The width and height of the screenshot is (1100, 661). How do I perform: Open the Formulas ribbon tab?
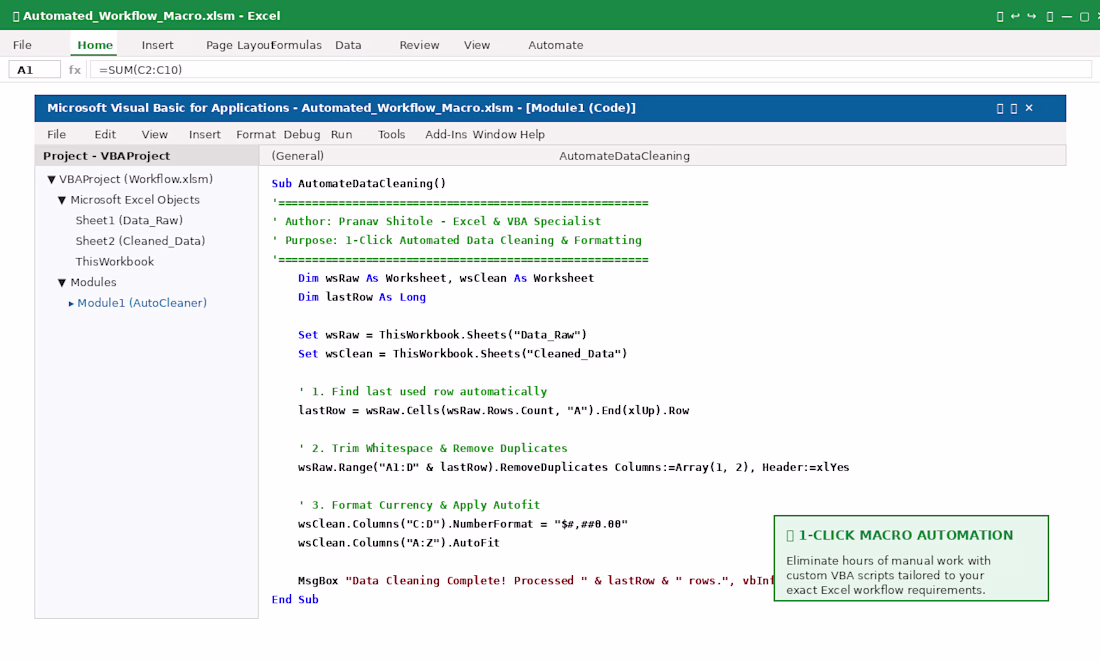coord(297,45)
